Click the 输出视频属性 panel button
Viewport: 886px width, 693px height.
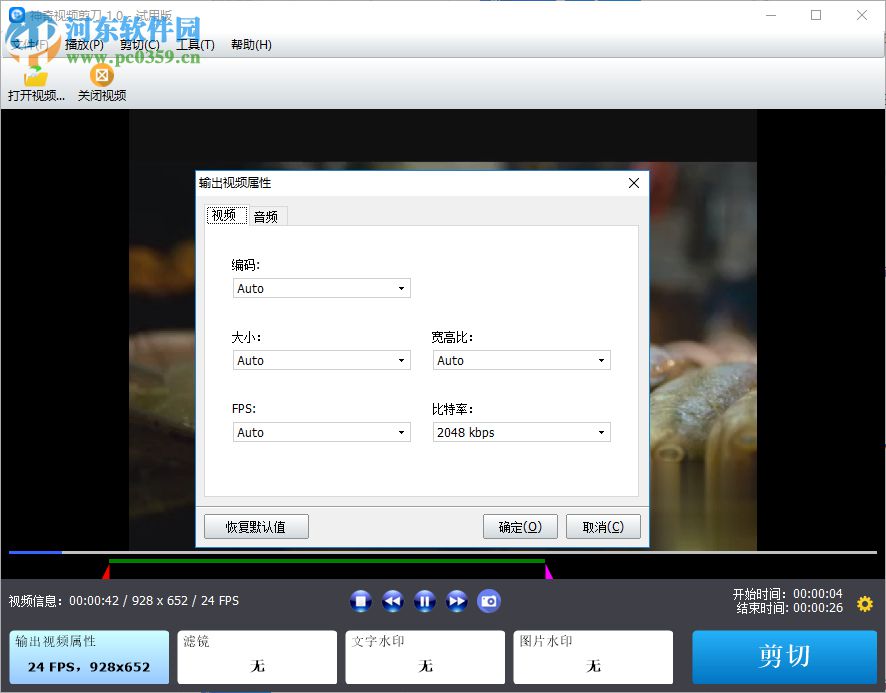89,657
